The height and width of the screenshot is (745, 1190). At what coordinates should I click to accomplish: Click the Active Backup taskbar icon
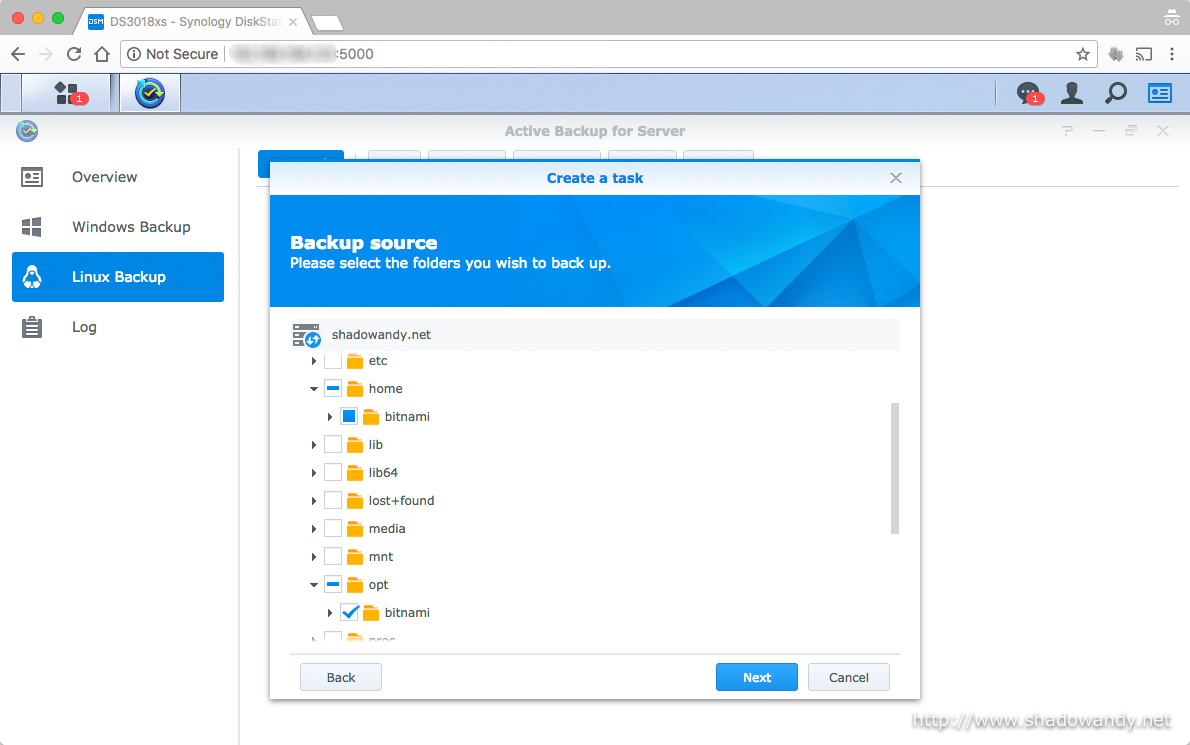(x=150, y=93)
